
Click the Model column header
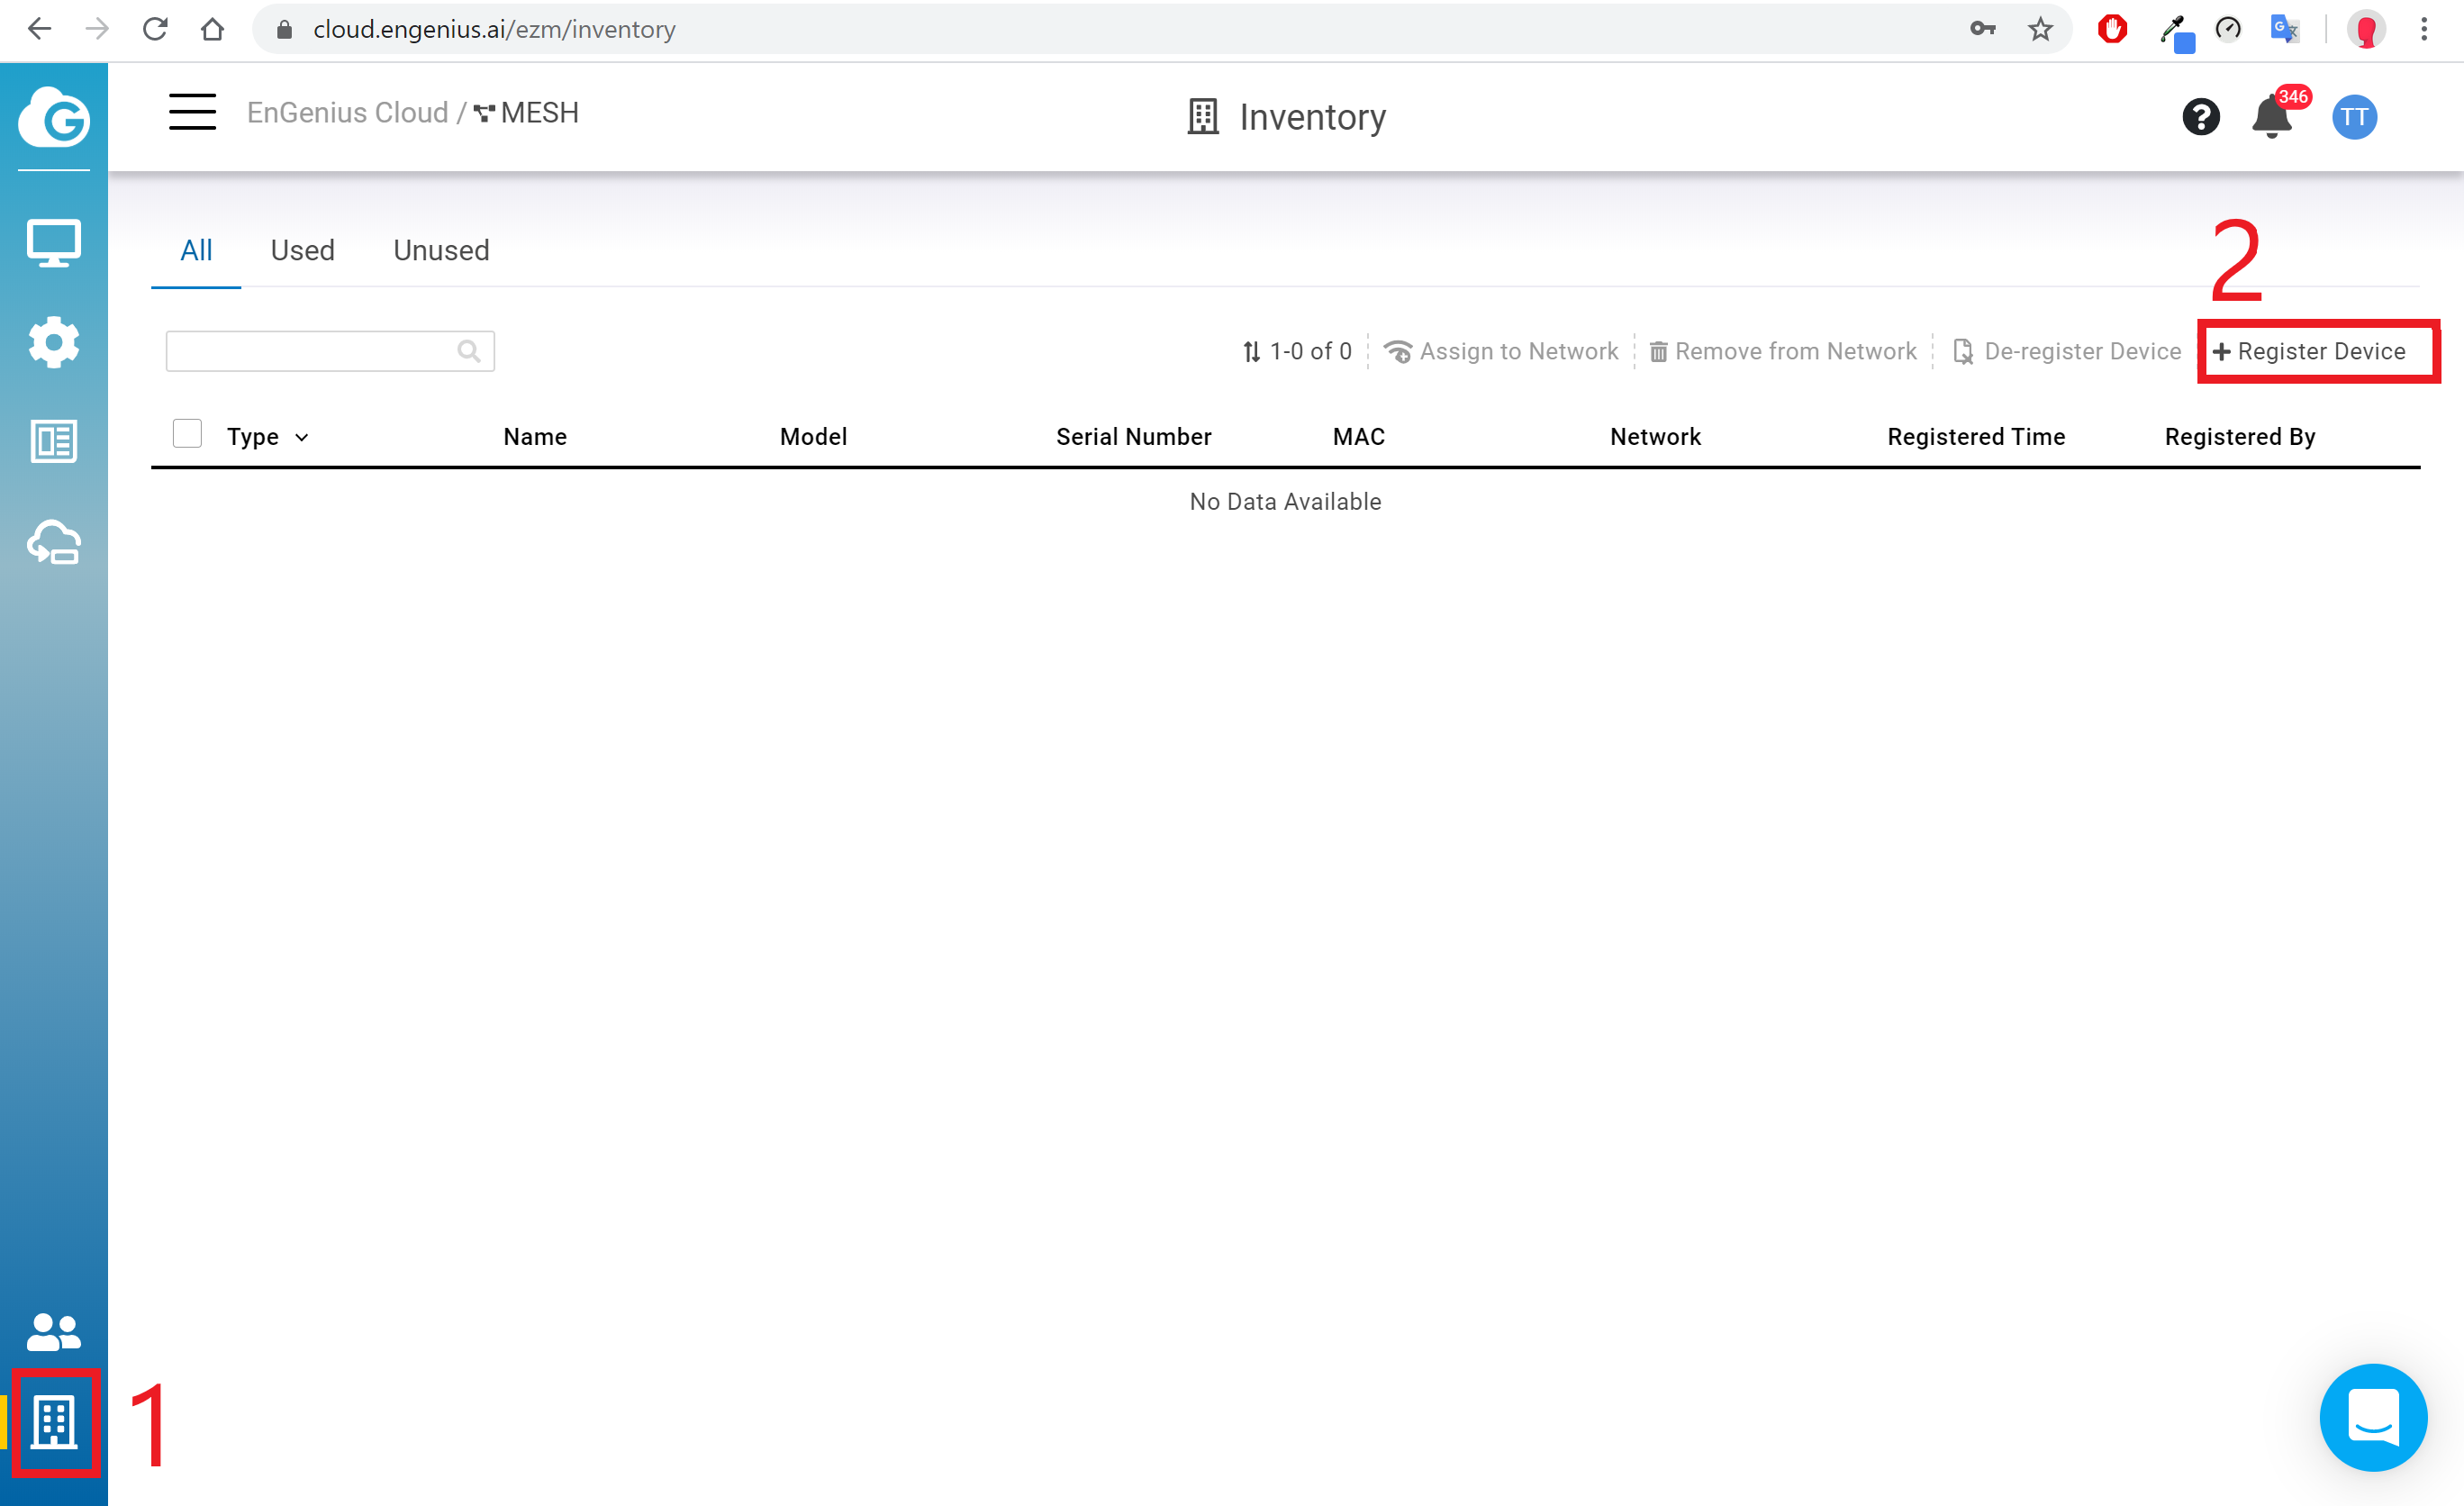813,437
